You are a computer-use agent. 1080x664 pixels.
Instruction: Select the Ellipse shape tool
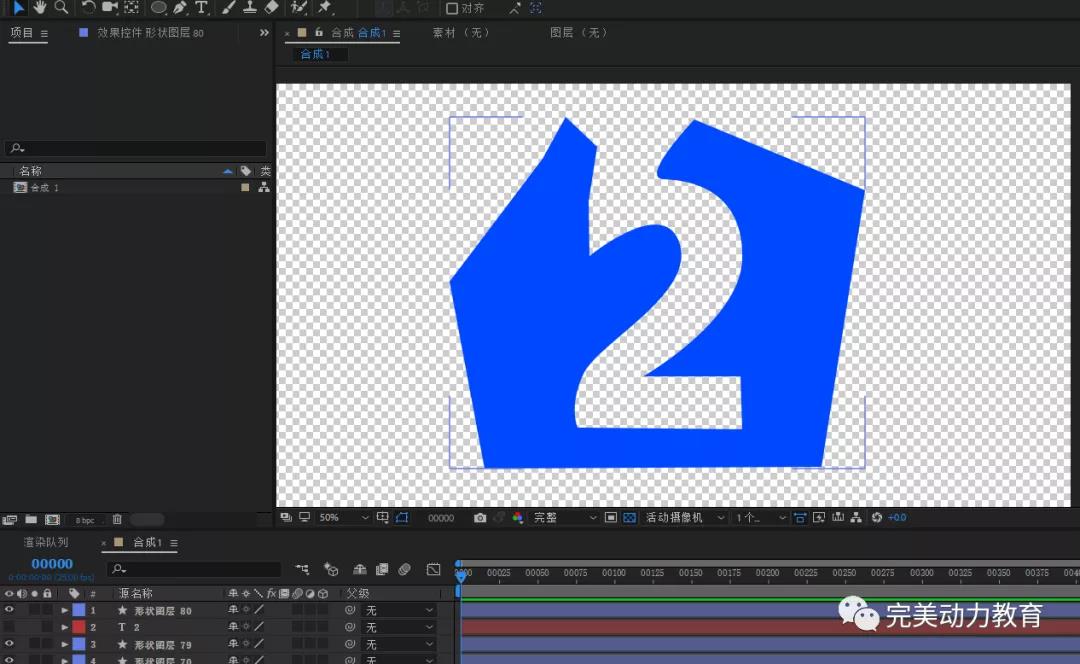point(158,7)
